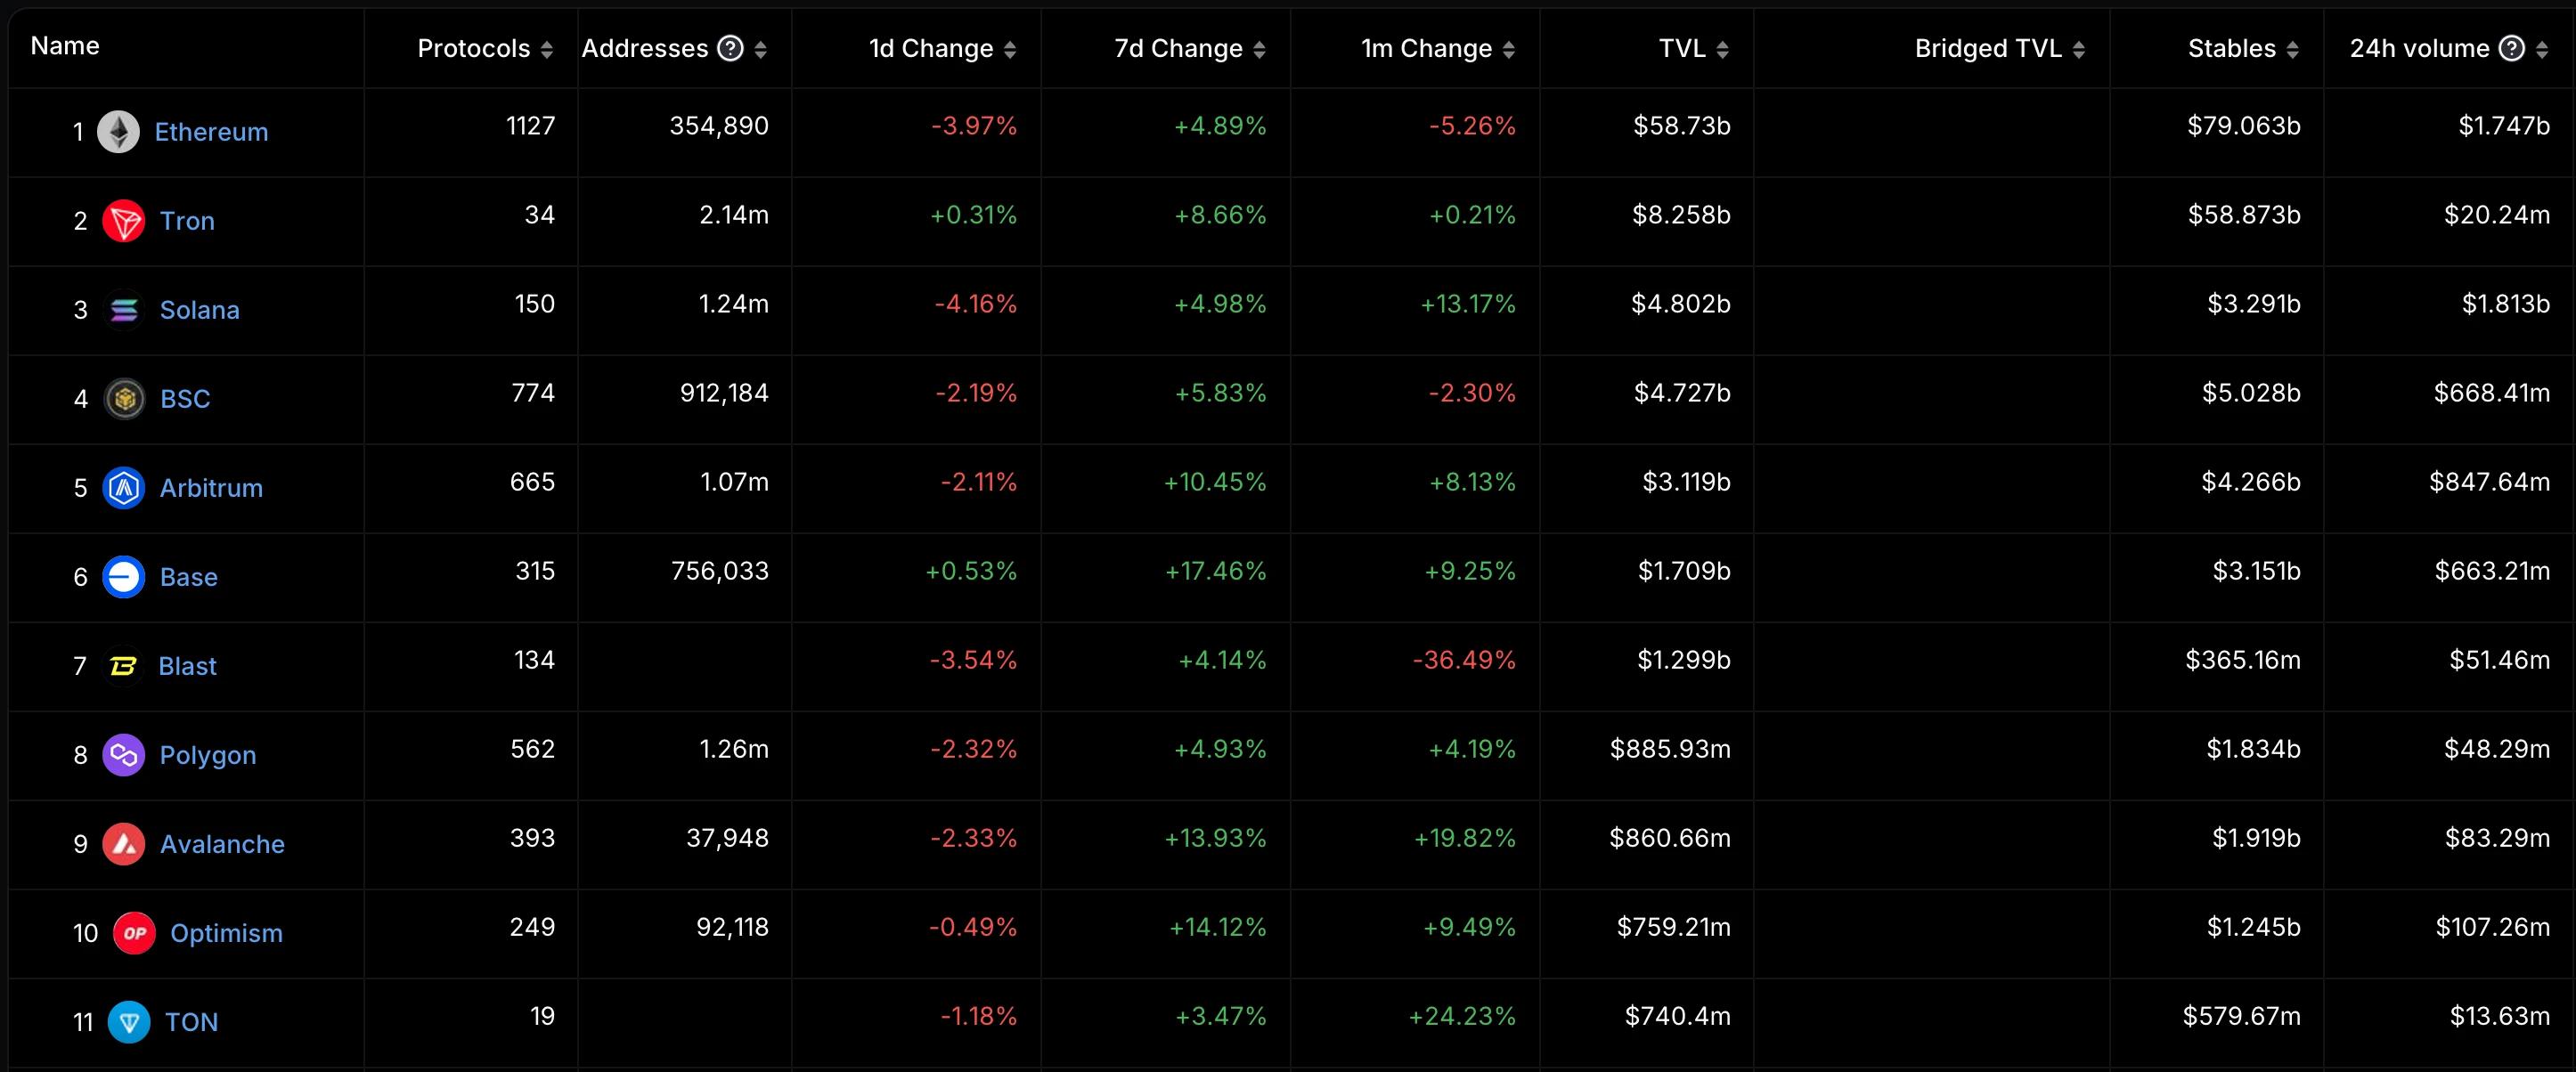The image size is (2576, 1072).
Task: Click the 24h volume help icon
Action: pyautogui.click(x=2511, y=48)
